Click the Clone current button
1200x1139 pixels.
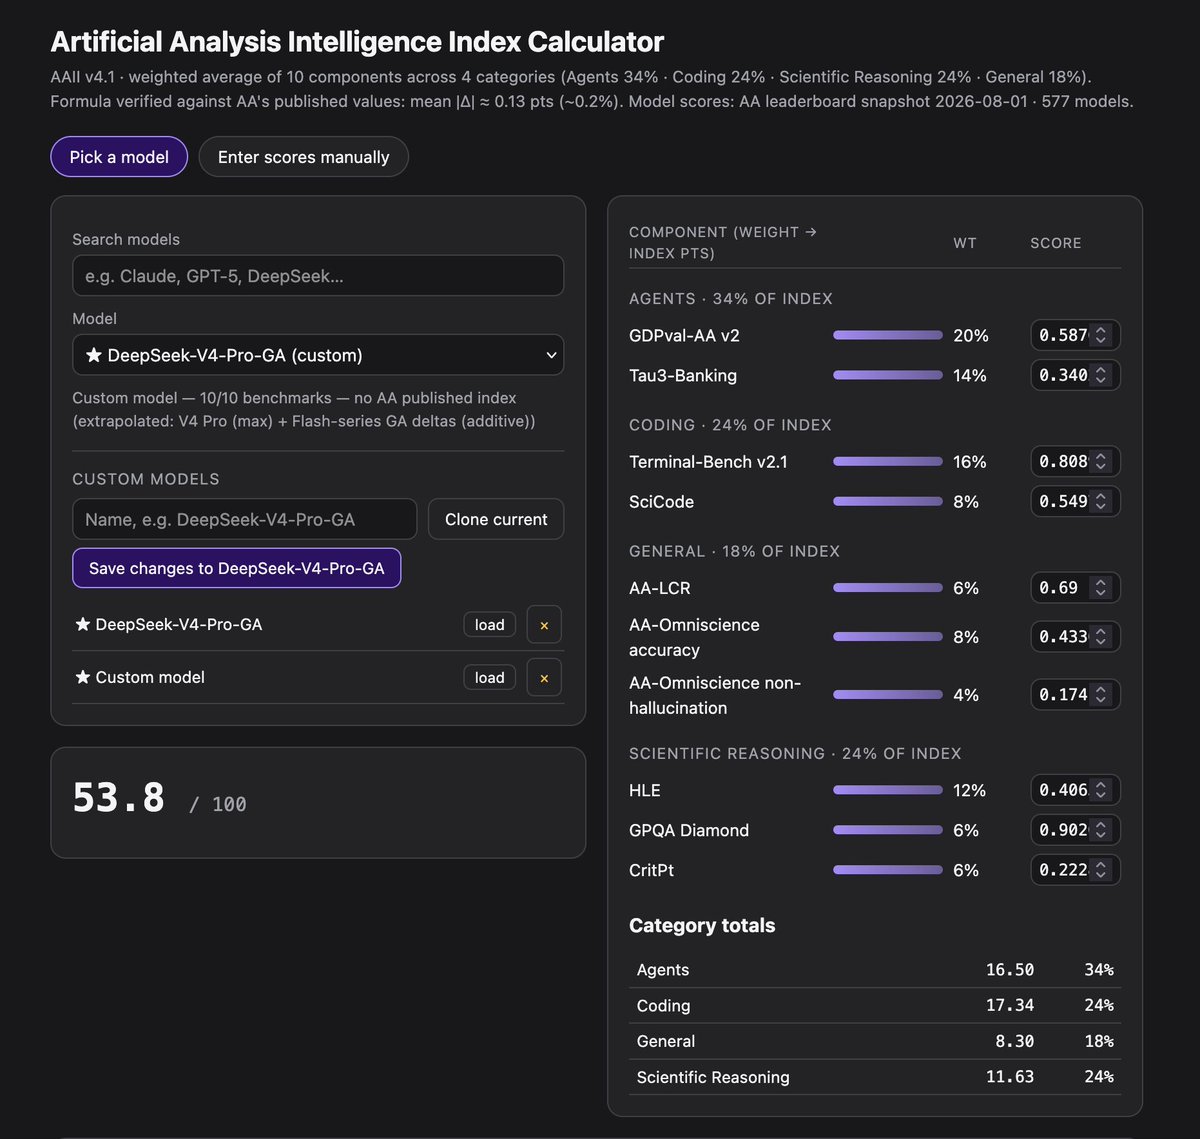(496, 519)
